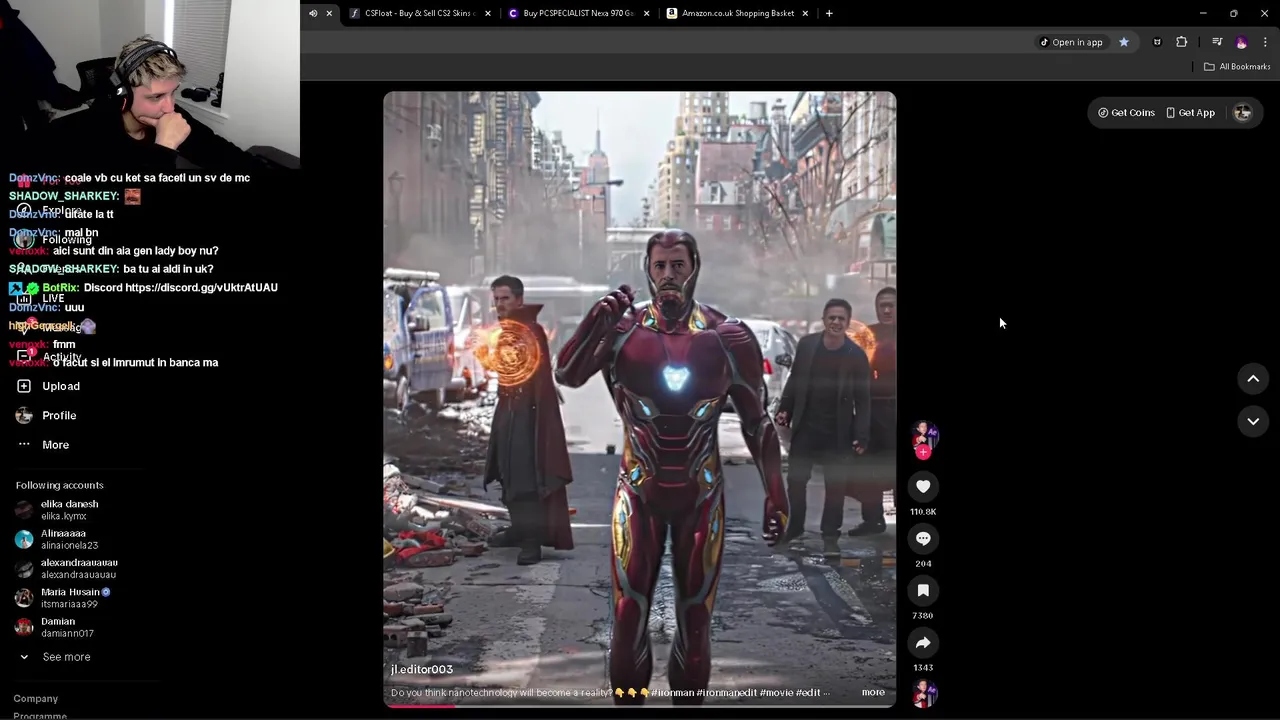
Task: Open the Chrome profile avatar
Action: coord(1241,42)
